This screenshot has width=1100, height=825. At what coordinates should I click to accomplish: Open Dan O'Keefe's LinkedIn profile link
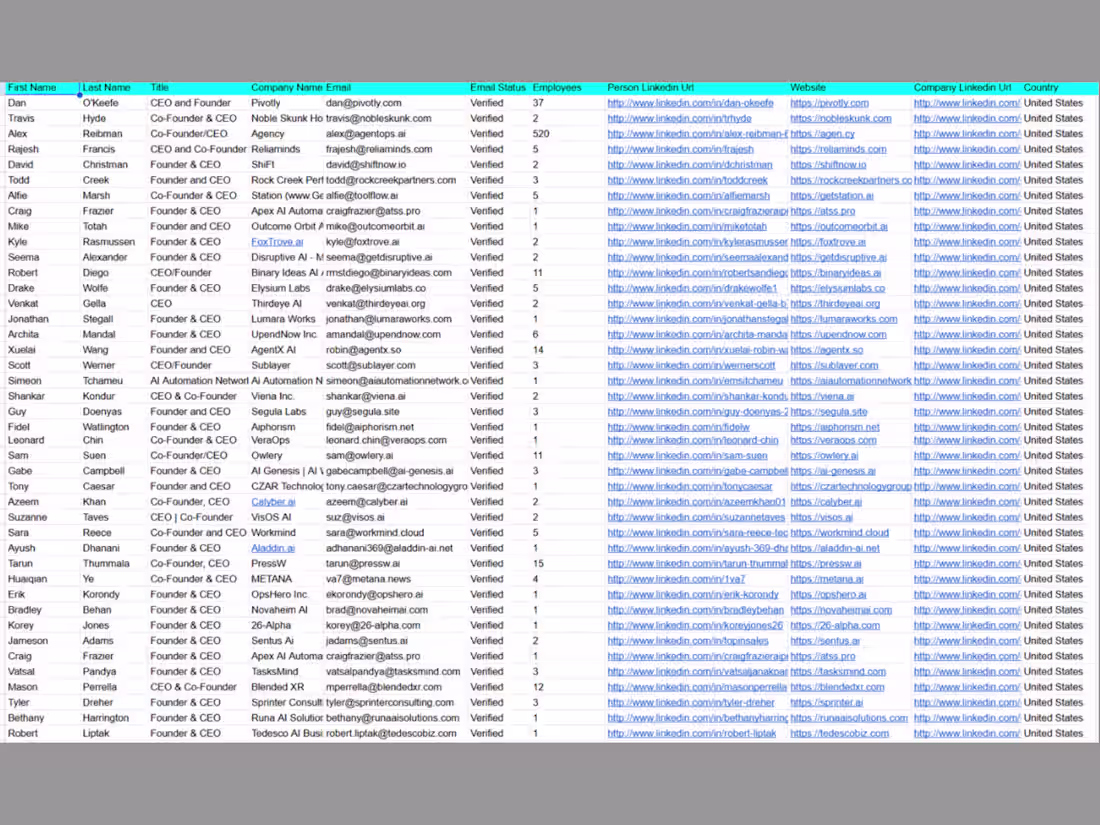[x=690, y=103]
